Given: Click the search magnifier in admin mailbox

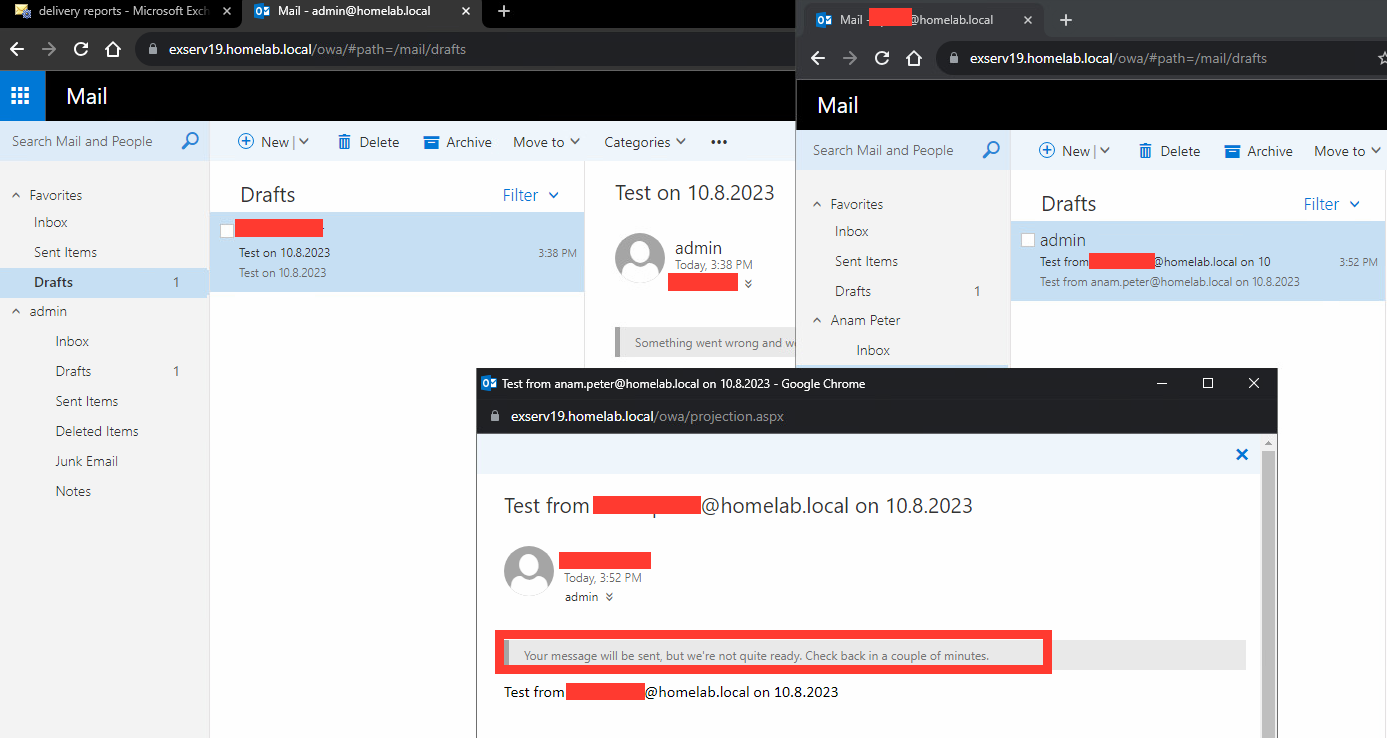Looking at the screenshot, I should (x=190, y=141).
